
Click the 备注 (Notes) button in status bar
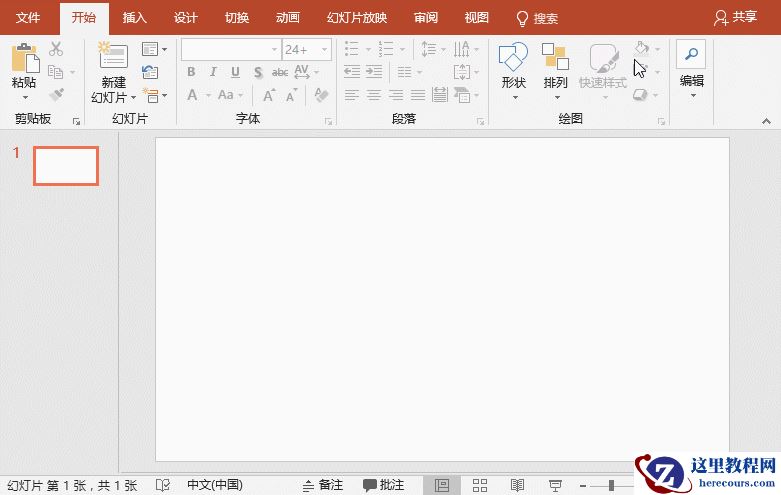[323, 485]
